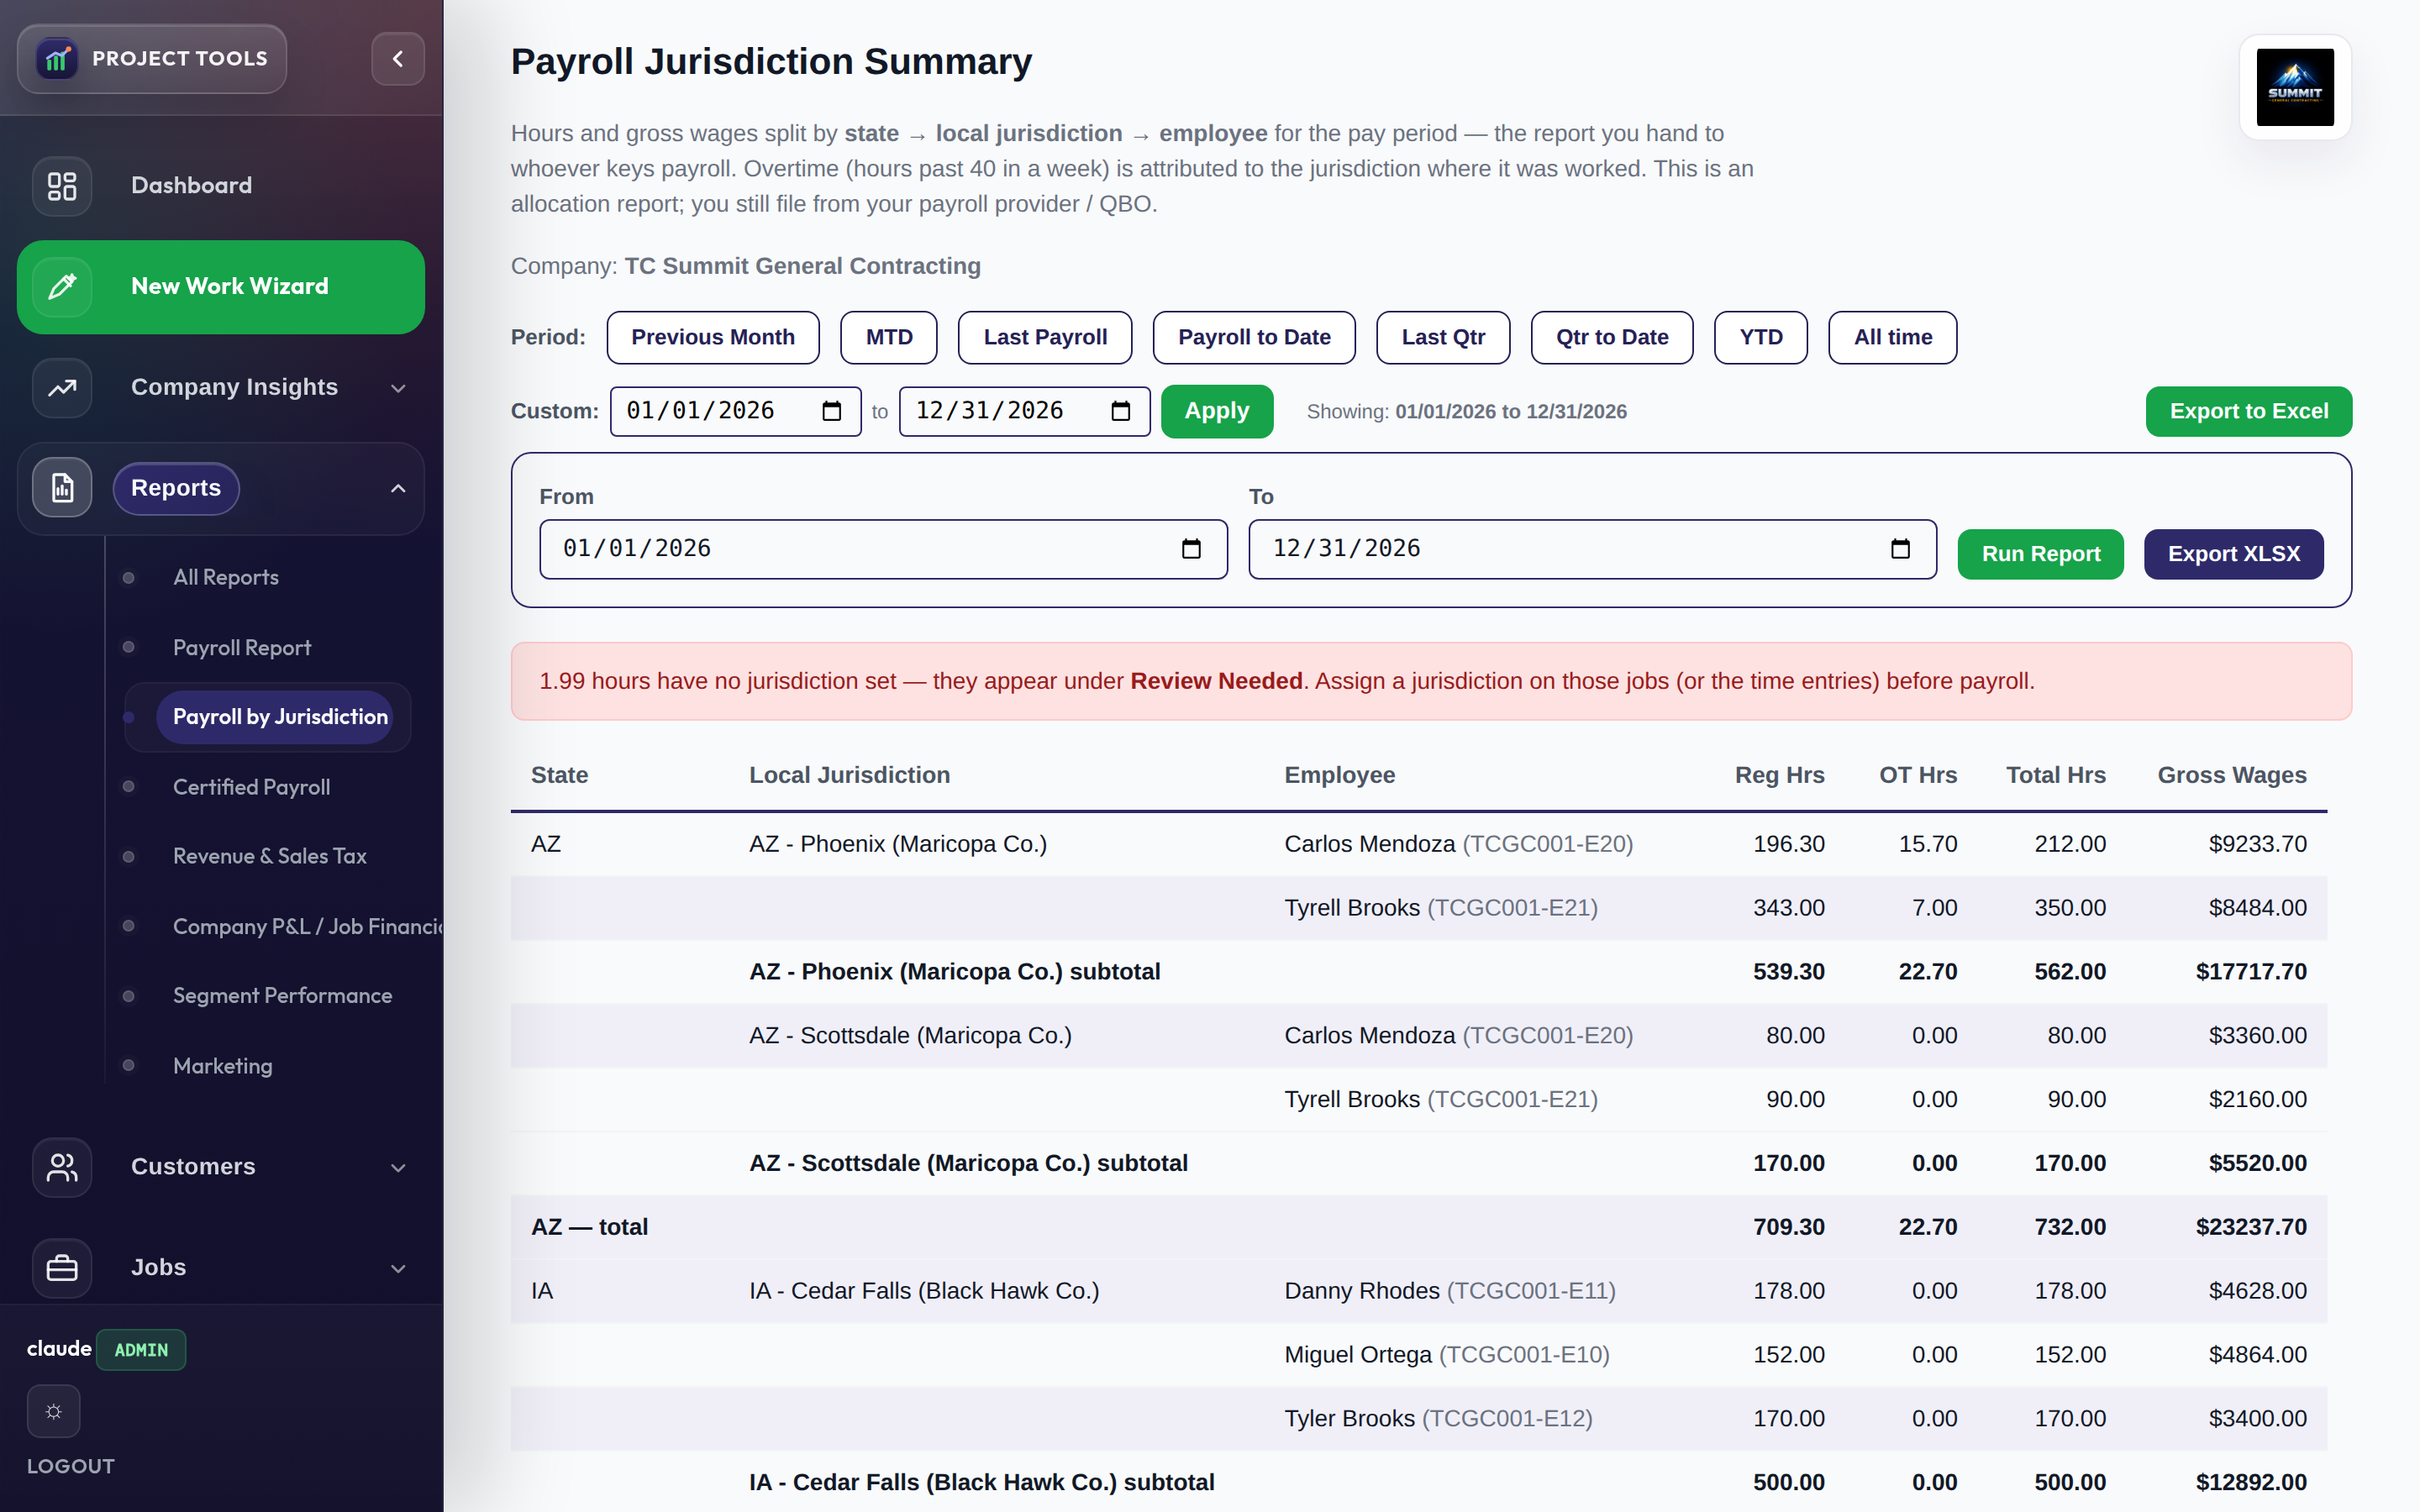2420x1512 pixels.
Task: Click the Company Insights trend icon
Action: point(62,388)
